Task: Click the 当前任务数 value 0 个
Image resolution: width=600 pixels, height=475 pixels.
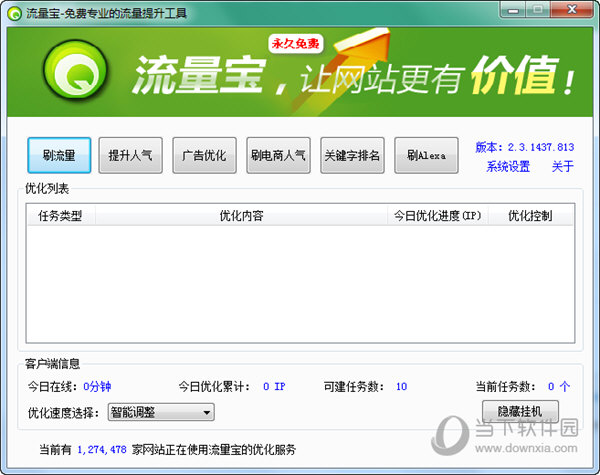Action: click(559, 387)
